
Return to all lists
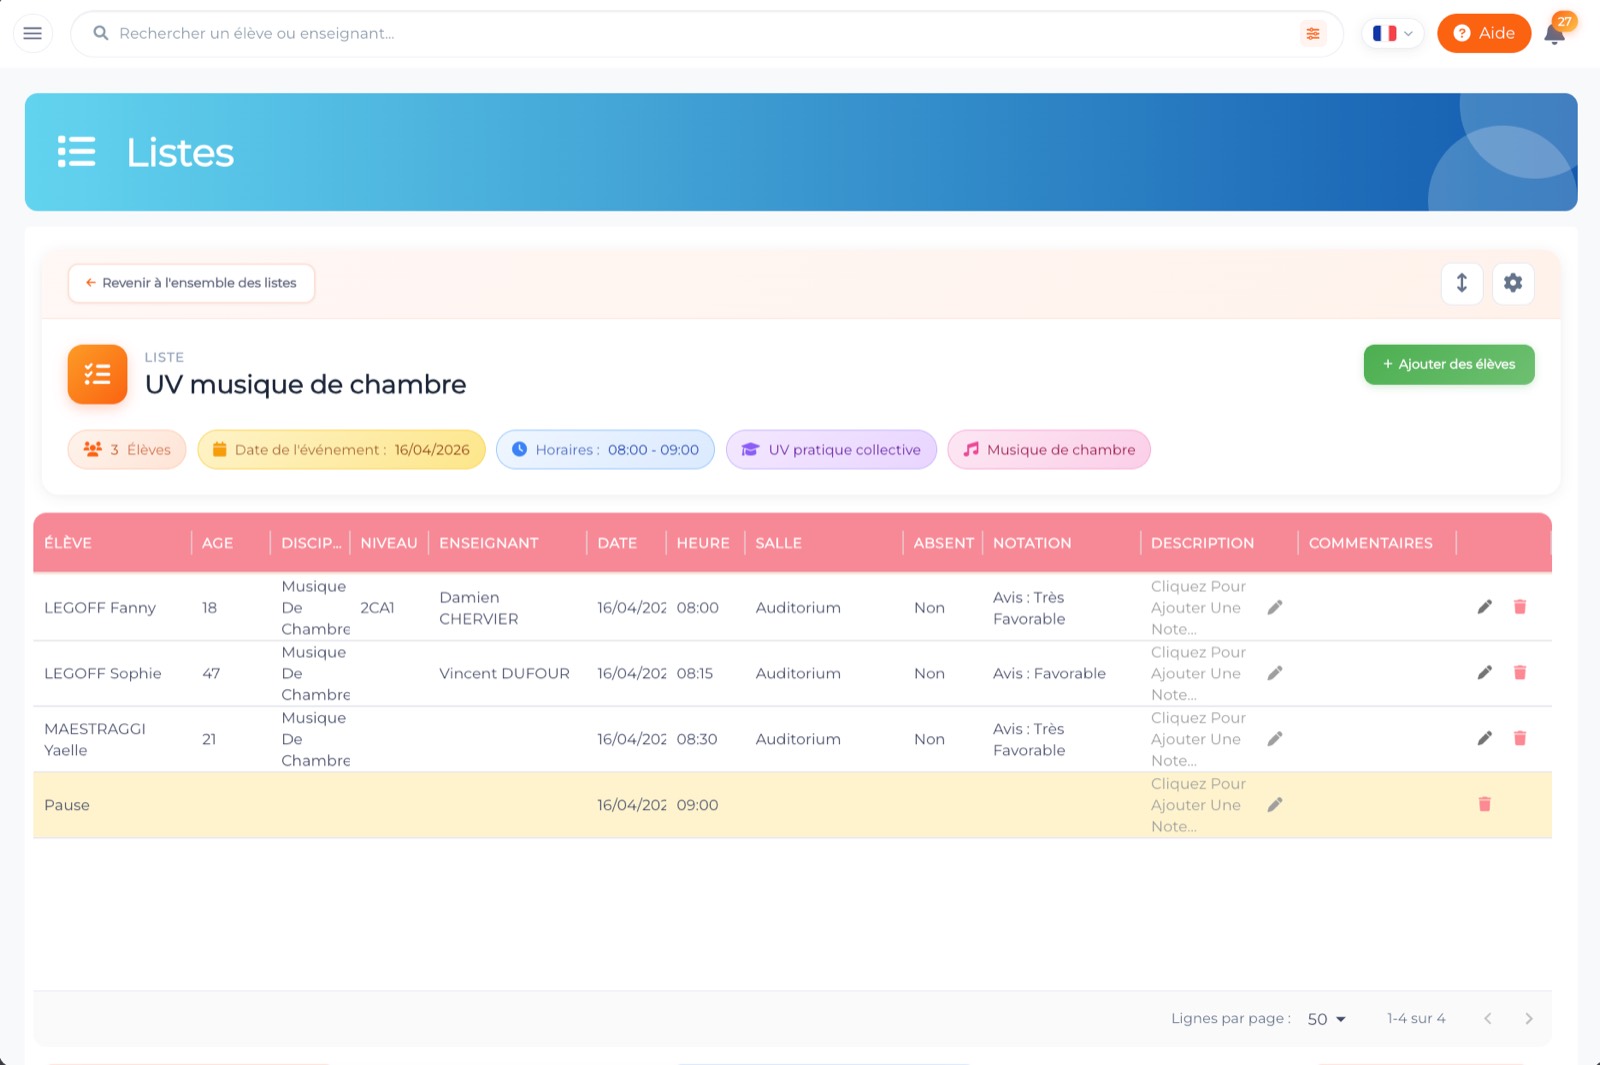[191, 283]
